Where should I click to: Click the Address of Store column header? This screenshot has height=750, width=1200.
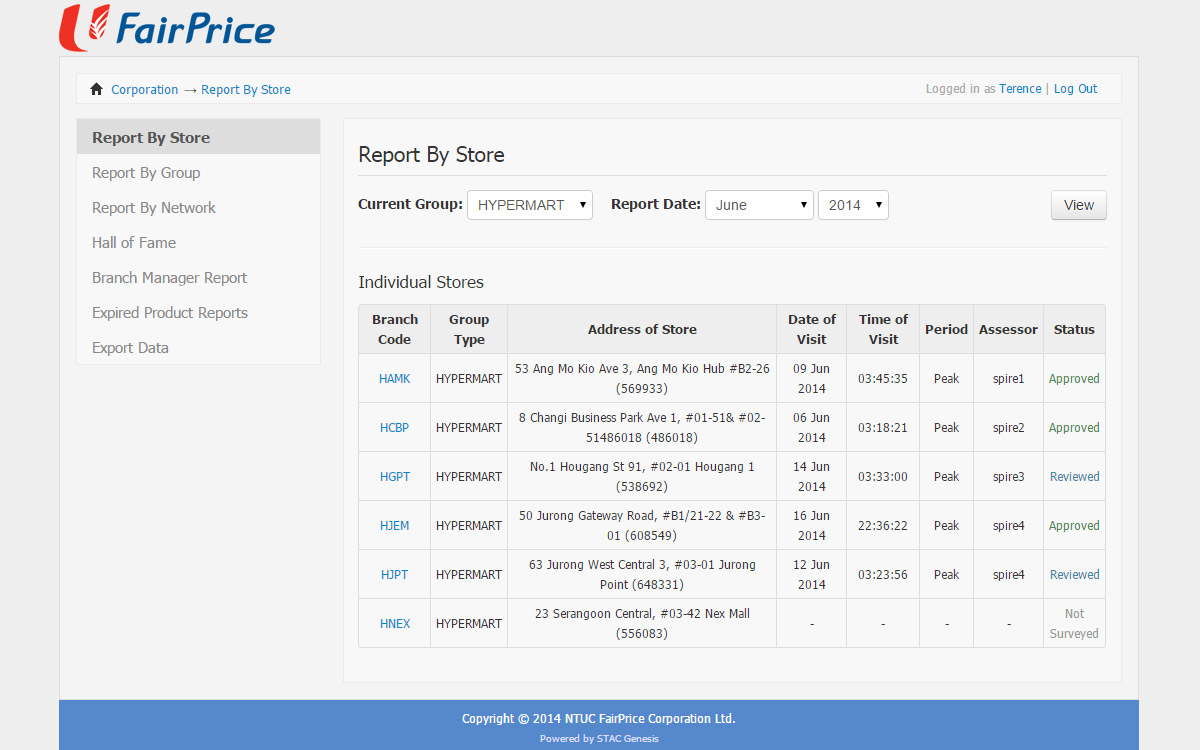pos(642,329)
